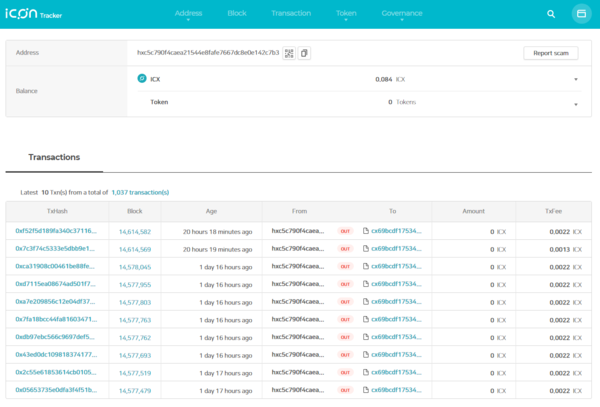The height and width of the screenshot is (407, 600).
Task: Open transaction 0xf52f5d189fa340c37116...
Action: pos(56,231)
